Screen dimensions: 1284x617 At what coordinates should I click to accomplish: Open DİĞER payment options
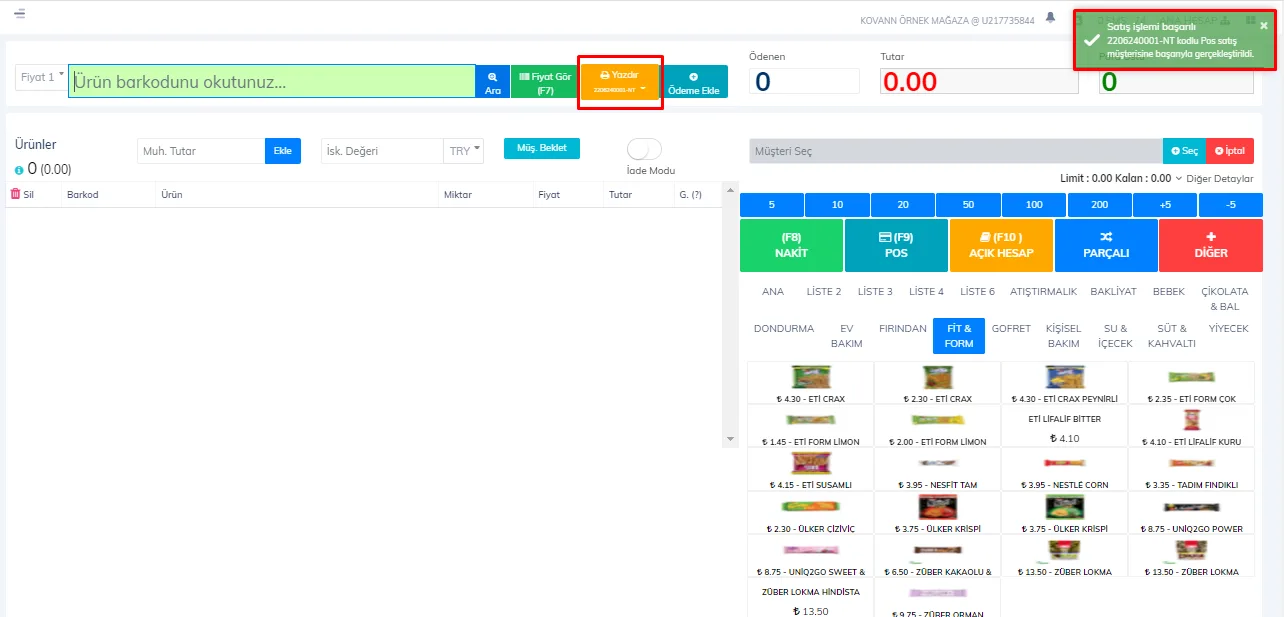(1210, 245)
